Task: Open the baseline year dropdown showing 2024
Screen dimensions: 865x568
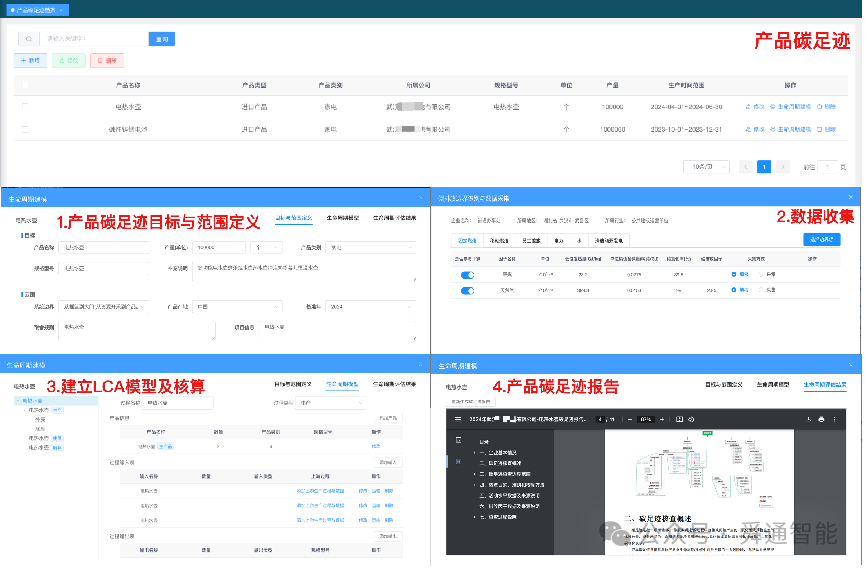Action: (370, 307)
